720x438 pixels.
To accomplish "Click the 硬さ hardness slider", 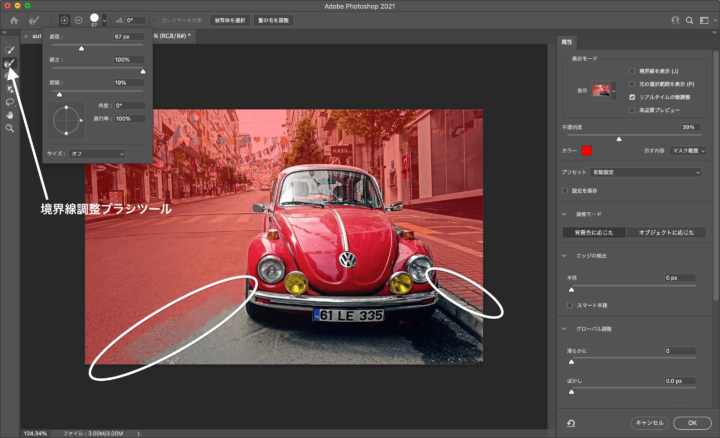I will [x=97, y=69].
